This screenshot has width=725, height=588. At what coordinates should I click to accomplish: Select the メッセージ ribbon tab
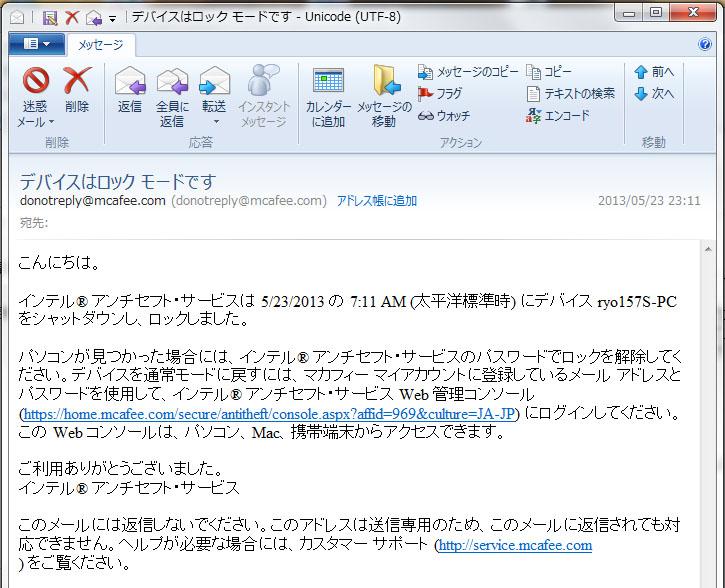click(x=100, y=45)
